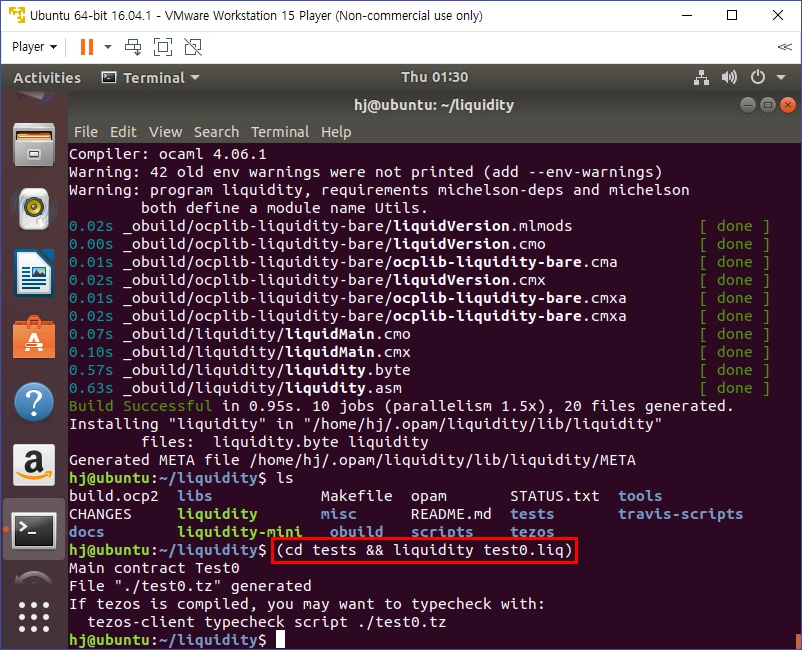Maximize the terminal window
Viewport: 802px width, 650px height.
(x=767, y=105)
